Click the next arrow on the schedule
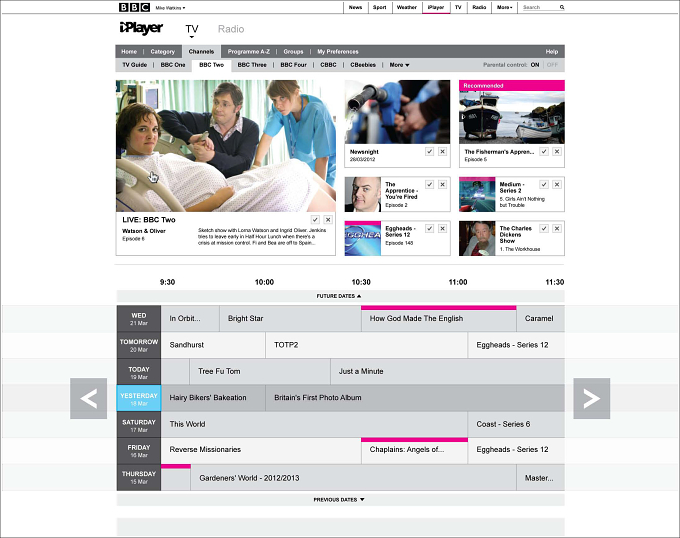 coord(592,398)
